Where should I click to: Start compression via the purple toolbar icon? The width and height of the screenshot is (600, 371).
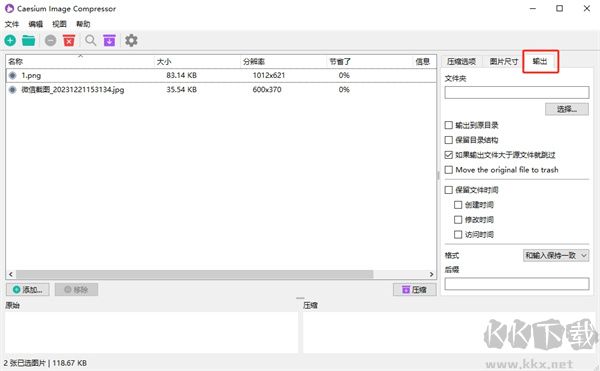[x=109, y=40]
